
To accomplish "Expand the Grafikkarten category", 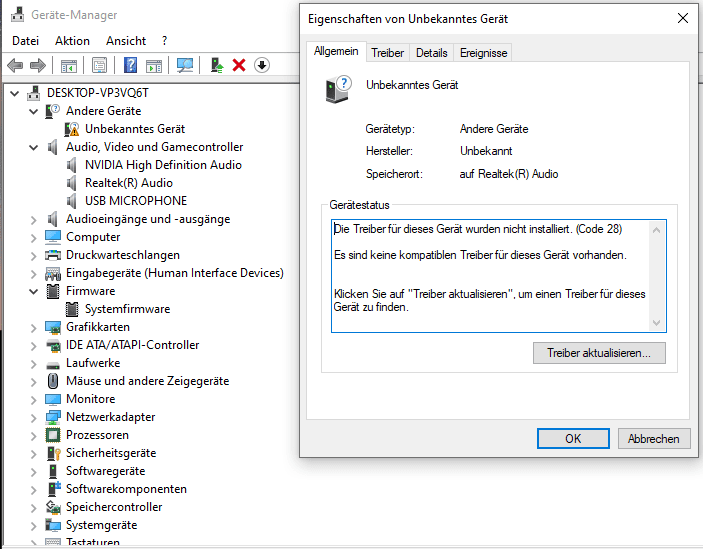I will pos(34,328).
